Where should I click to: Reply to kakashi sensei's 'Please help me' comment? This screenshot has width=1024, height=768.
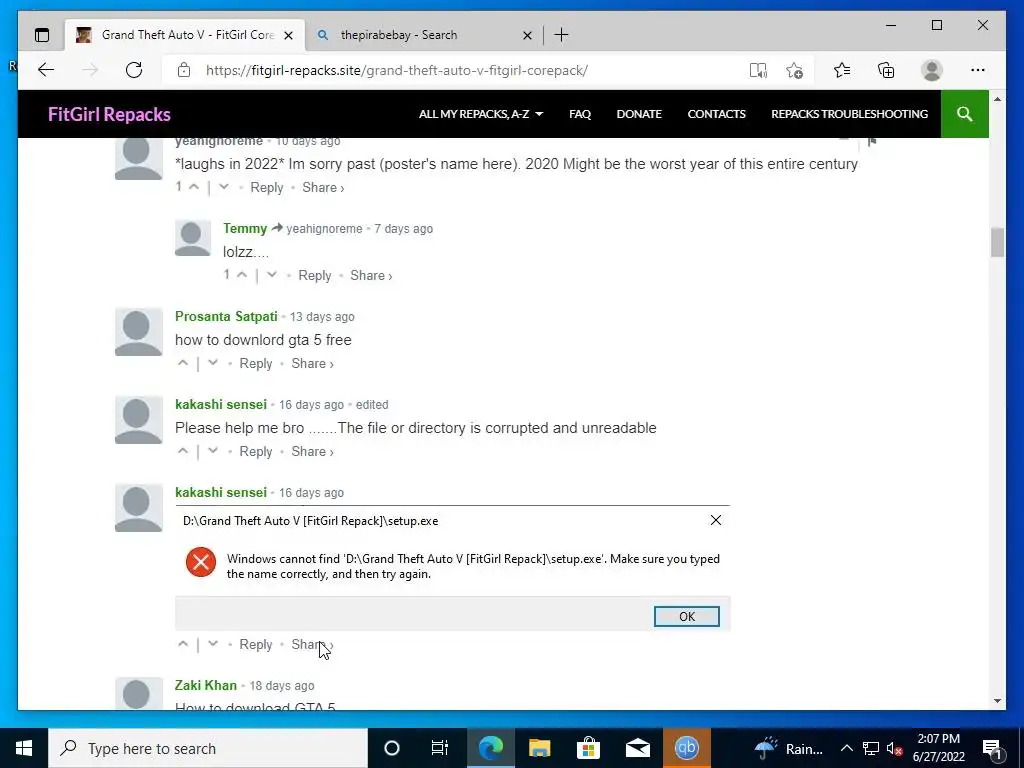tap(255, 451)
